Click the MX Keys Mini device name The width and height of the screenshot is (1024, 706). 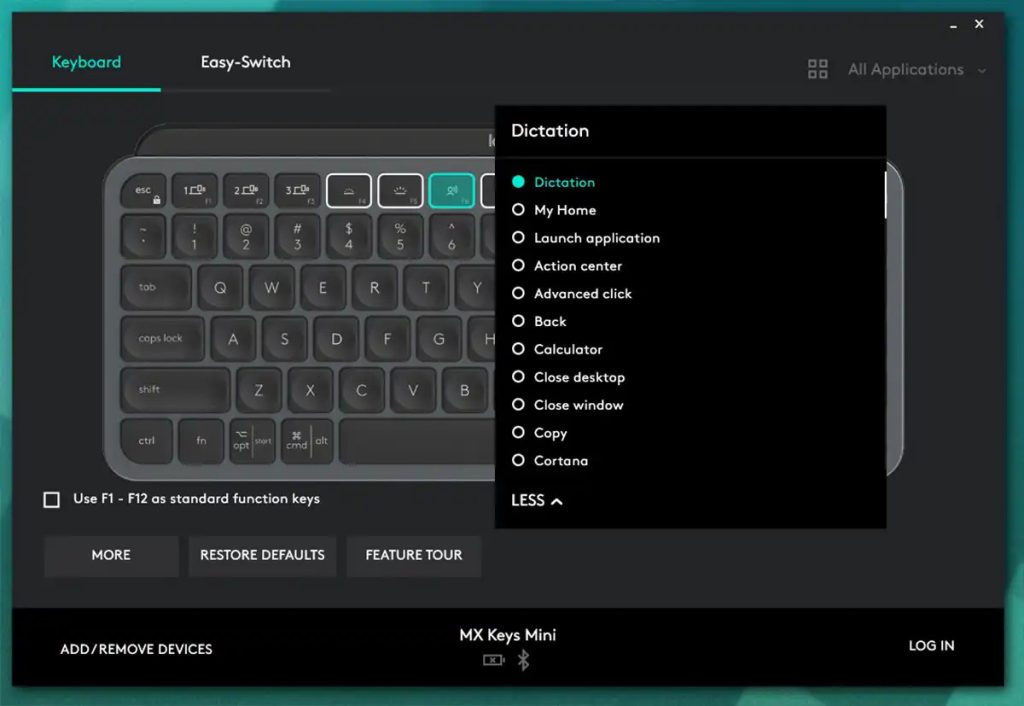pos(507,635)
